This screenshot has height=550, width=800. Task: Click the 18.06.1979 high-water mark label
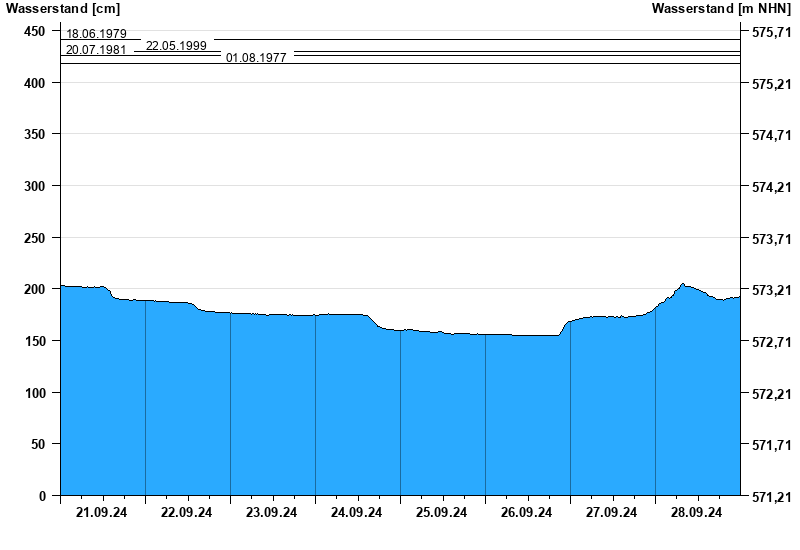96,34
